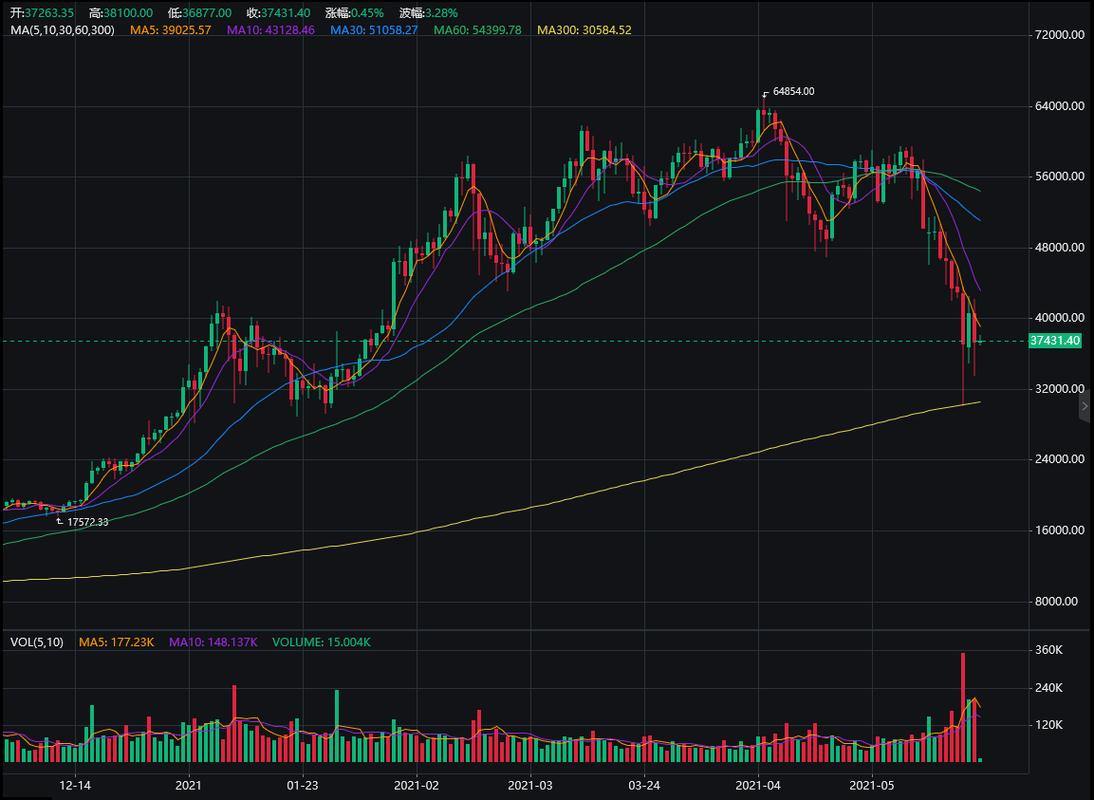Click the volume MA5 177.23K label

tap(116, 642)
